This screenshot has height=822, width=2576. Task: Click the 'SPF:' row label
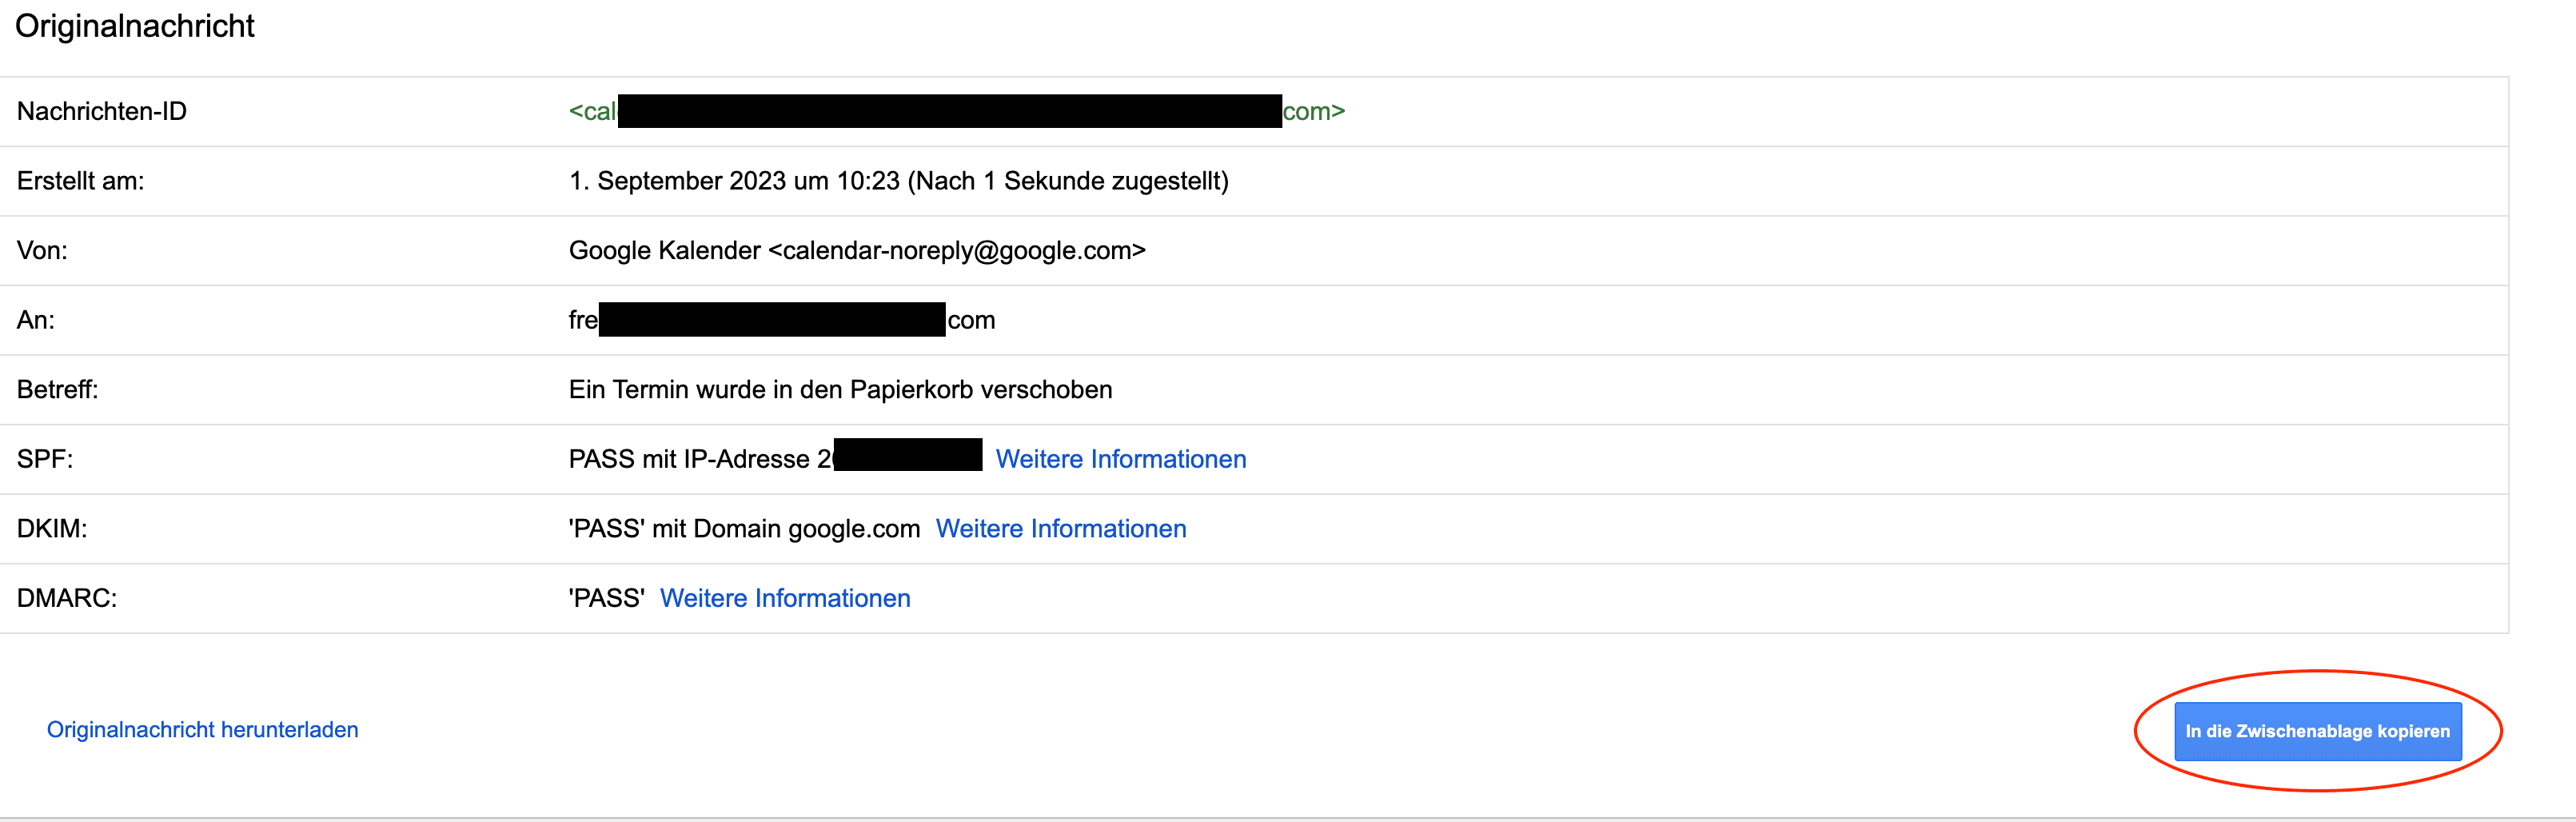pyautogui.click(x=45, y=459)
